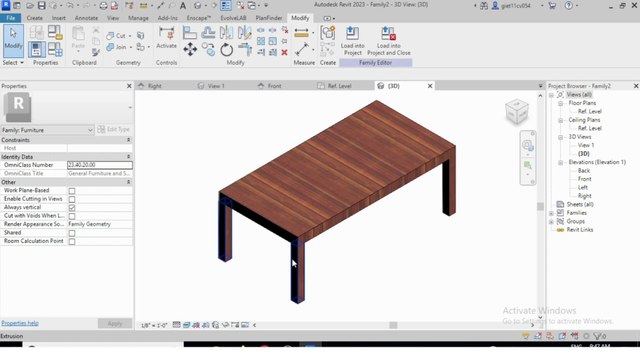Uncheck the Always vertical checkbox
Image resolution: width=640 pixels, height=360 pixels.
pos(72,208)
